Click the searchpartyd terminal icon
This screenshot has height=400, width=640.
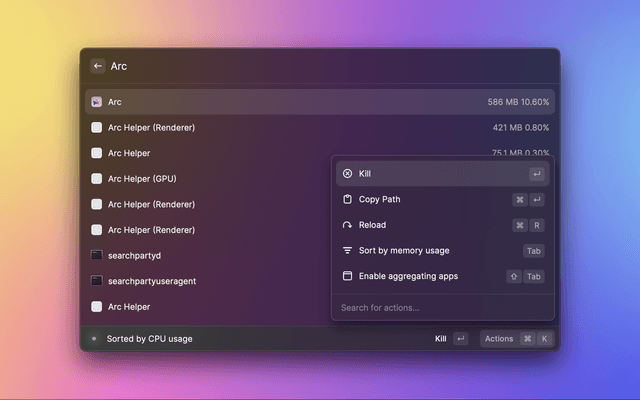click(96, 256)
